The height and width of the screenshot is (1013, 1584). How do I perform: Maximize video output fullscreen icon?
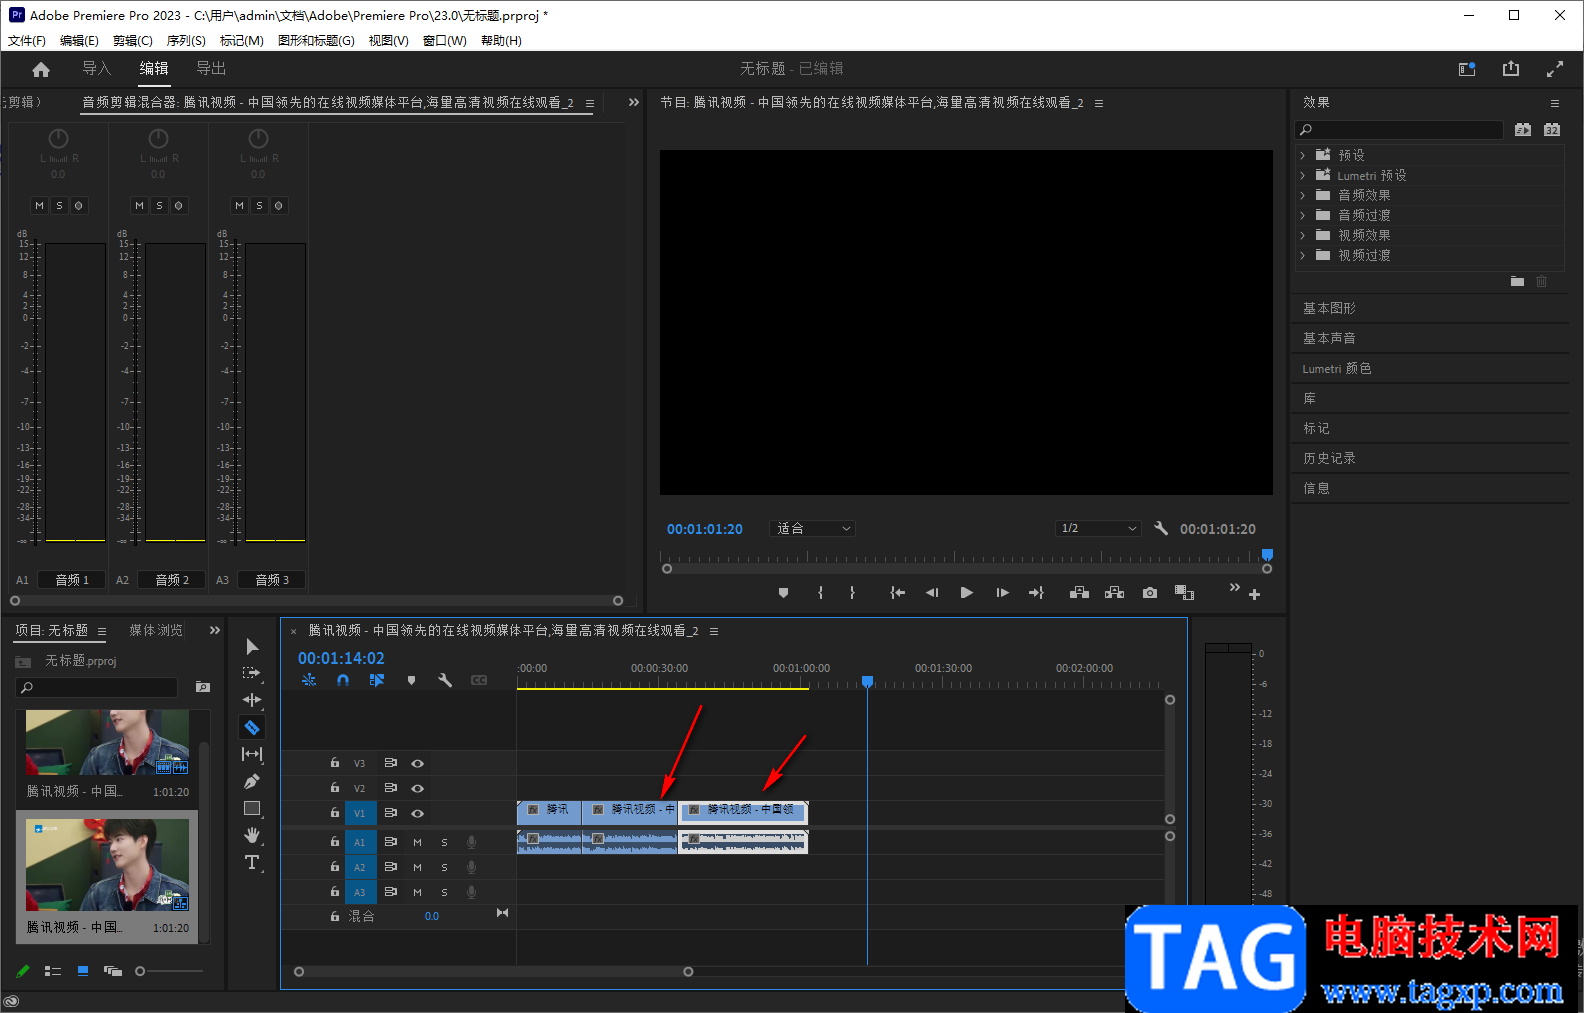(x=1555, y=69)
